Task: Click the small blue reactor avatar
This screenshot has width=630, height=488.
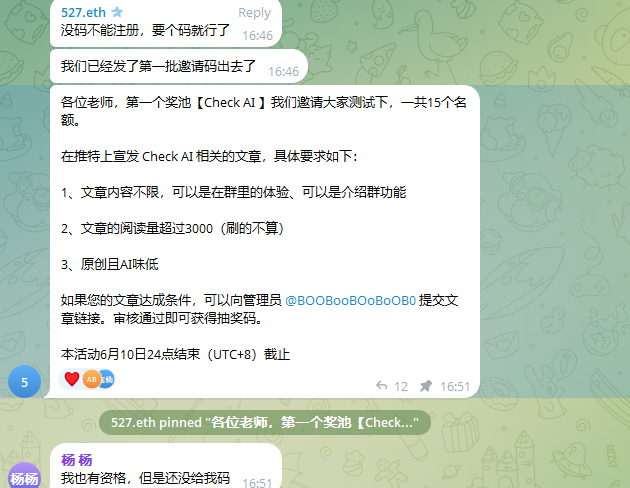Action: [108, 379]
